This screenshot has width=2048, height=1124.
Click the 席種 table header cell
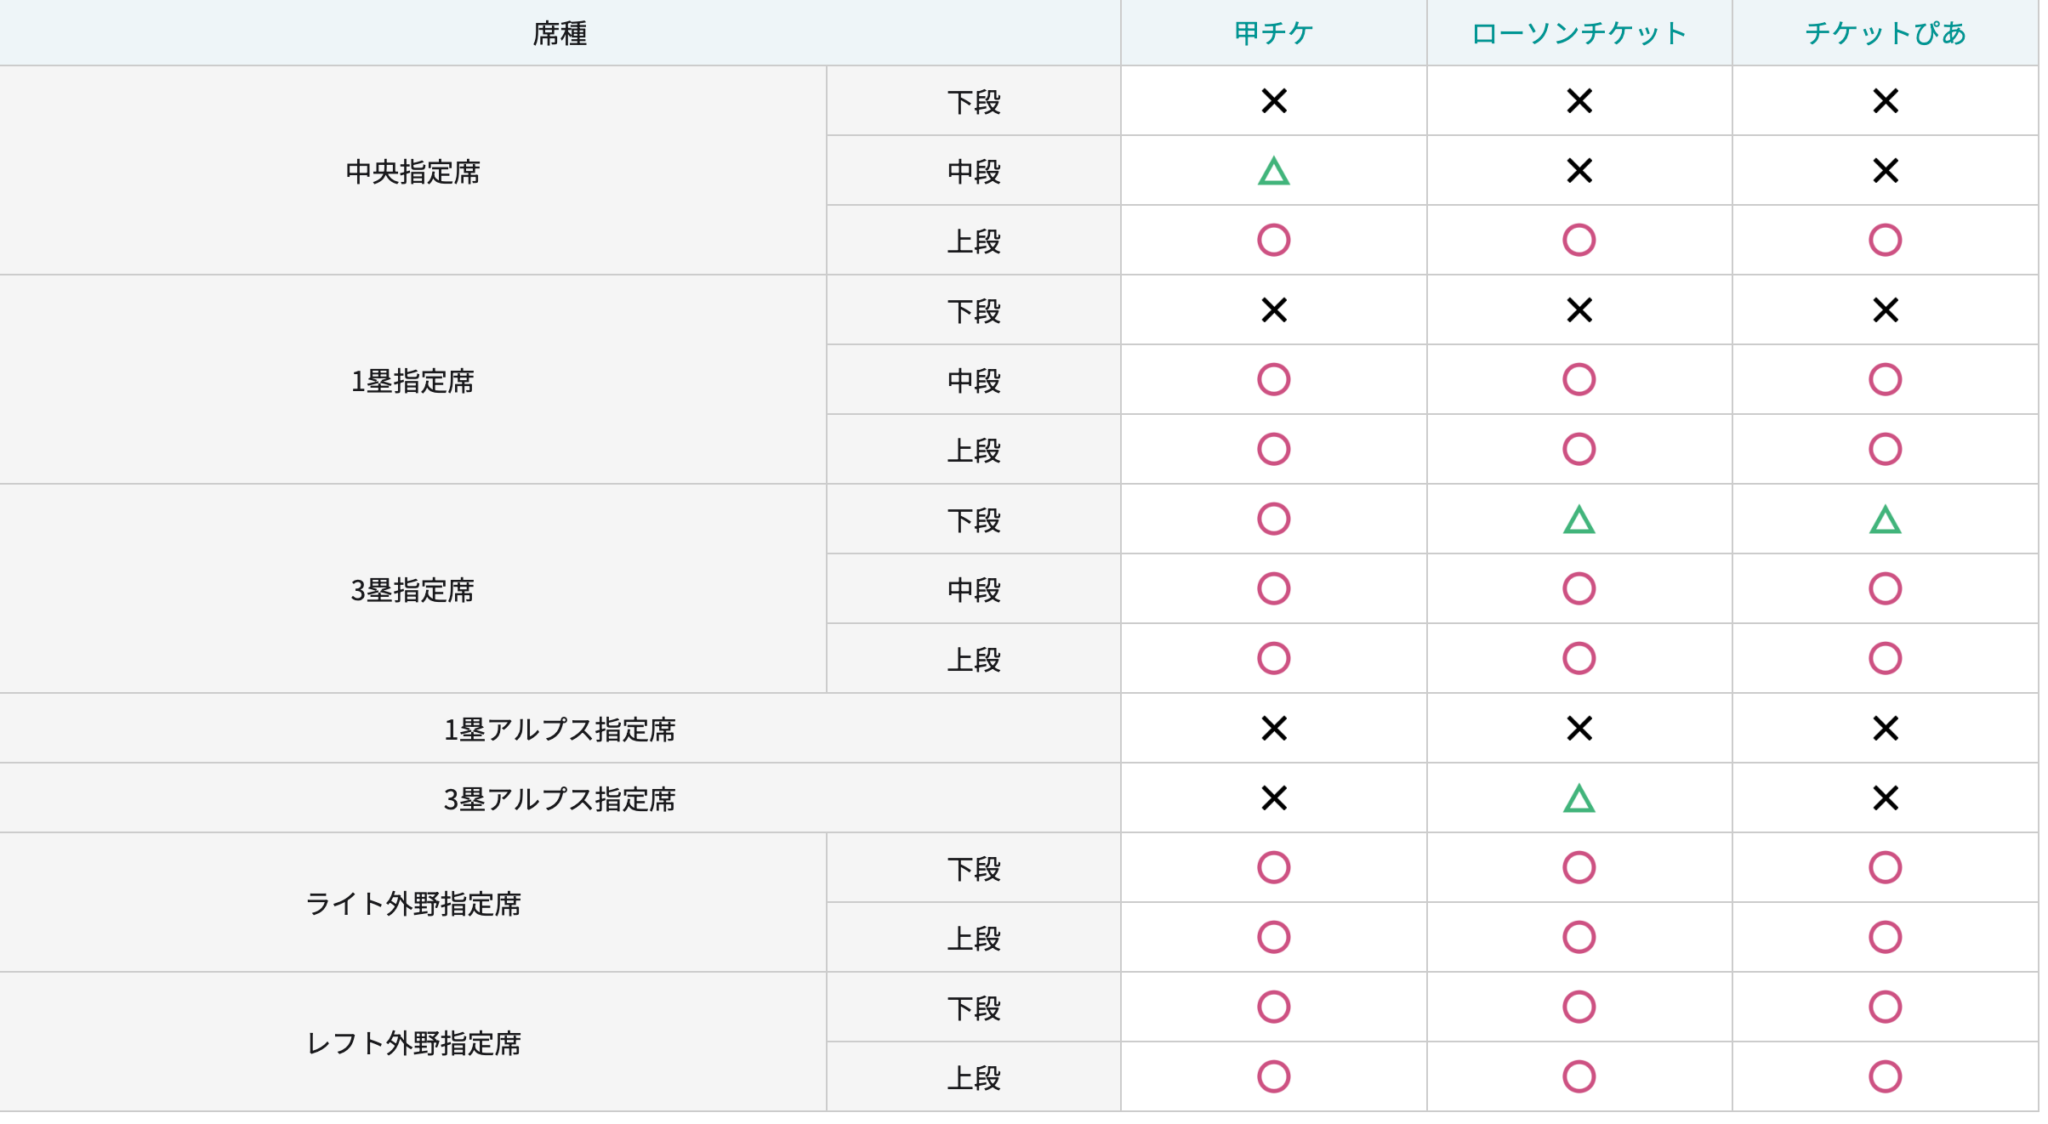559,34
